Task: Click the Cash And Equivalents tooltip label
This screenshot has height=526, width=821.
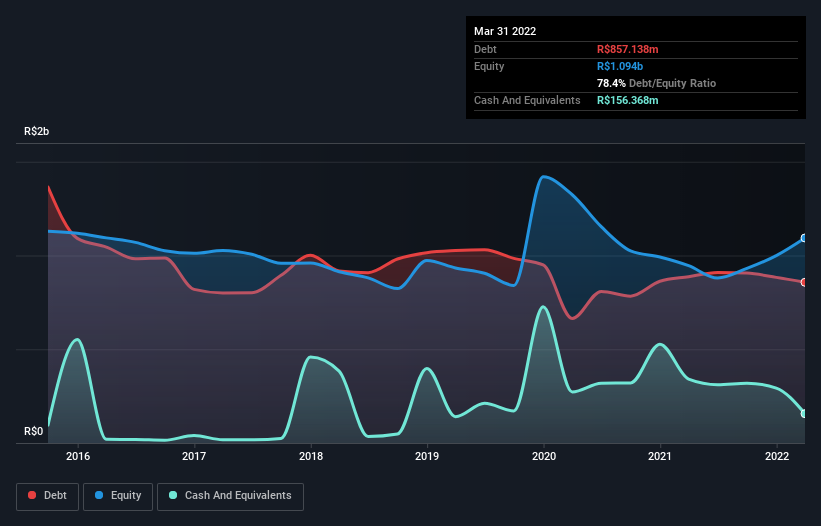Action: (x=527, y=100)
